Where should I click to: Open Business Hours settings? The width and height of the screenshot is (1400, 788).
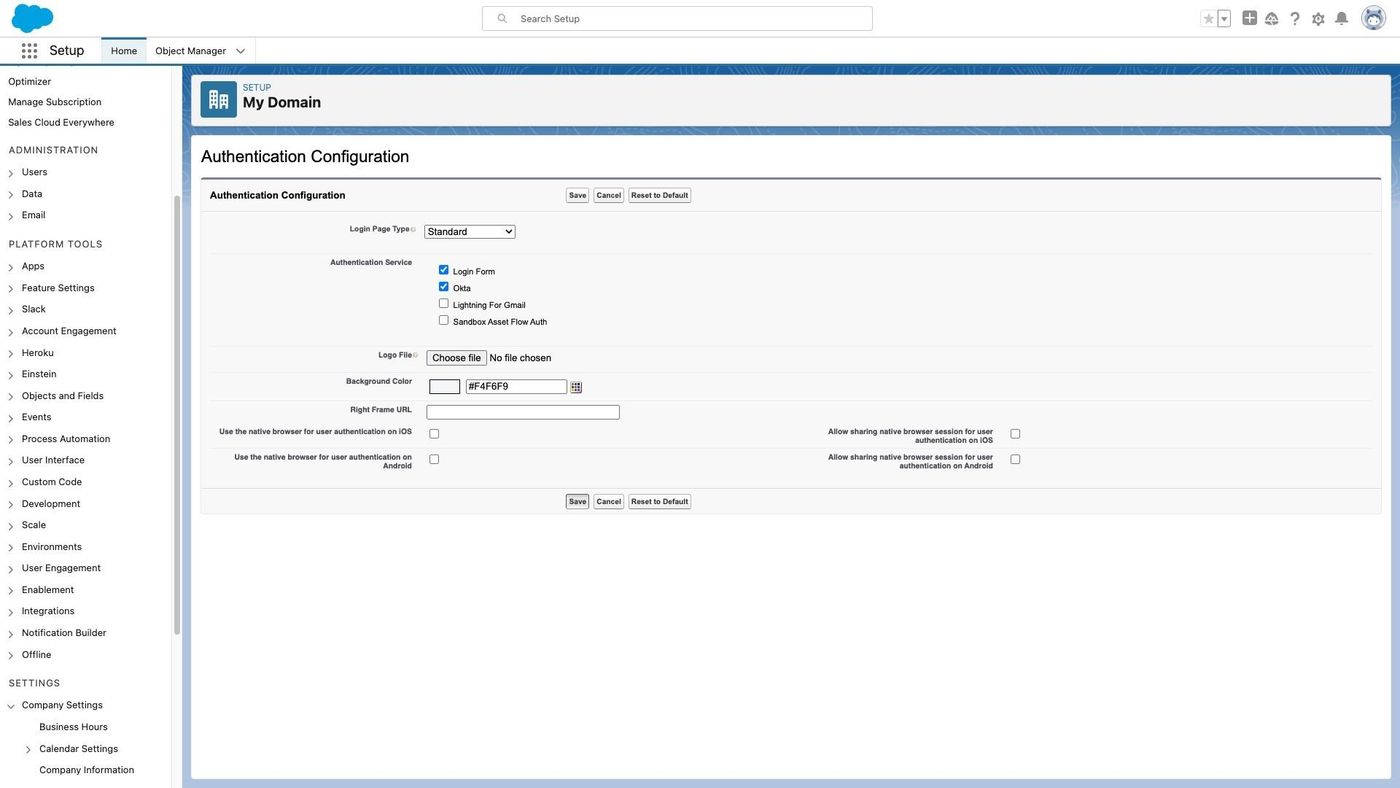73,727
